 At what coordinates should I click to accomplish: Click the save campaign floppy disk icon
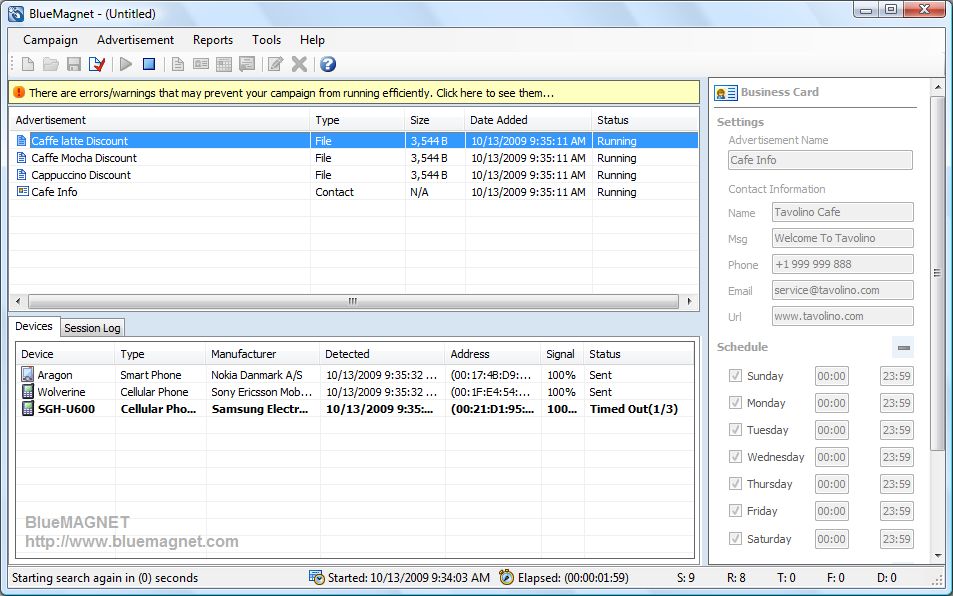pyautogui.click(x=74, y=65)
